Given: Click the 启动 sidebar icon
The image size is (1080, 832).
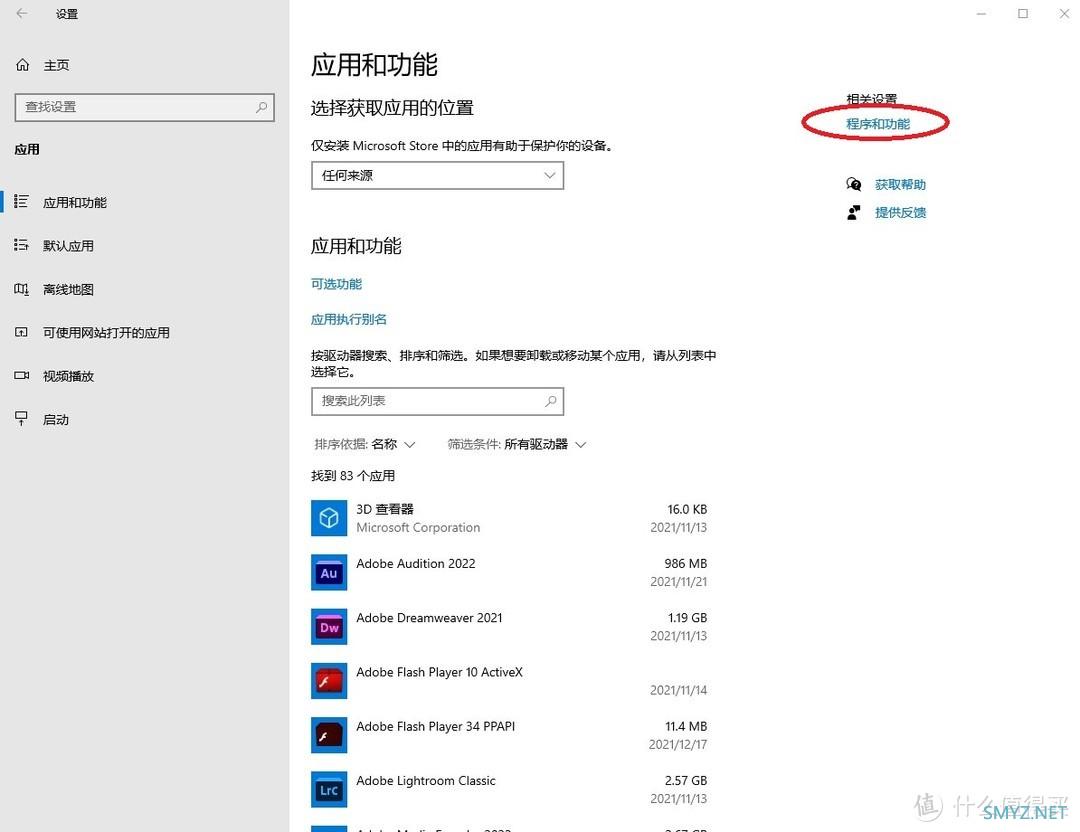Looking at the screenshot, I should [x=21, y=419].
